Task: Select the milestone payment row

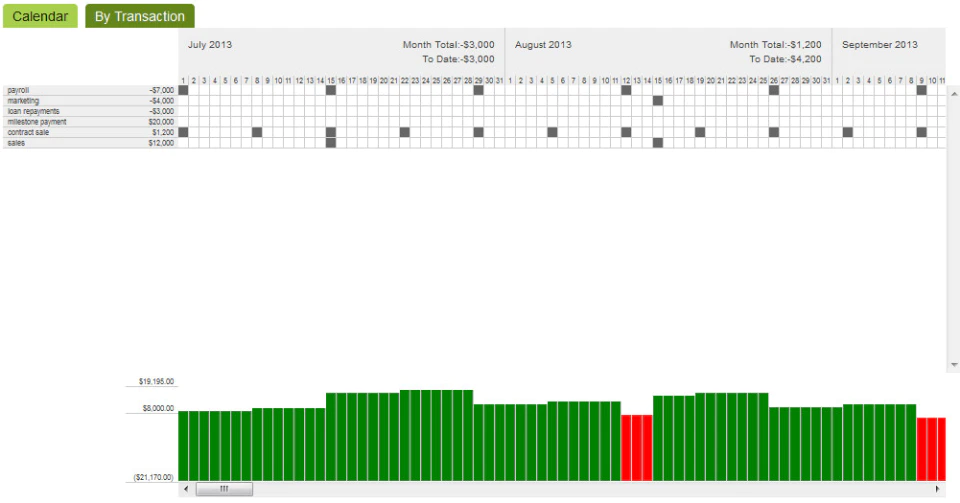Action: coord(90,122)
